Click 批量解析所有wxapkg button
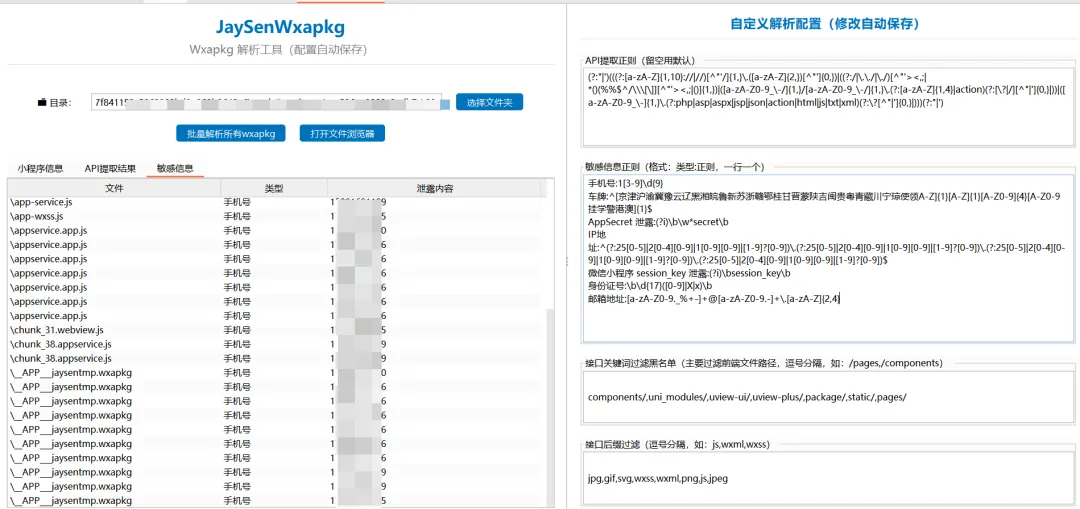Screen dimensions: 1080x509 coord(231,134)
